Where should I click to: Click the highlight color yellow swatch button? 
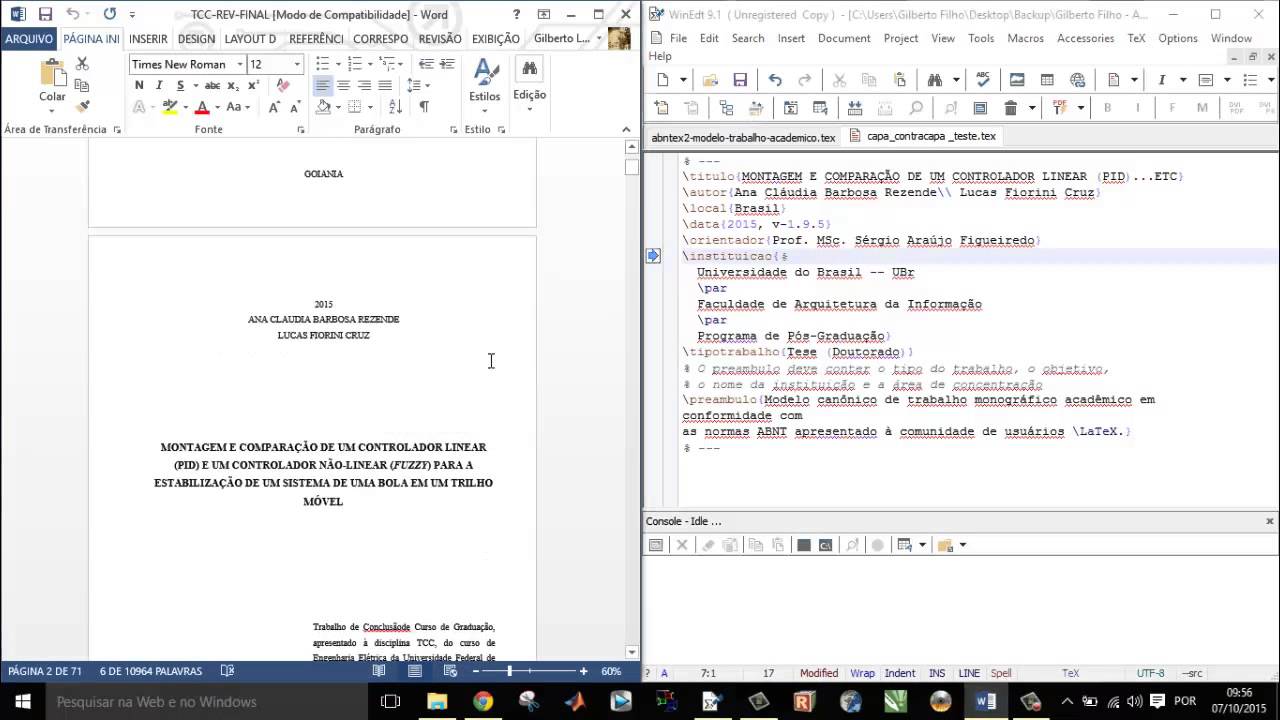(x=170, y=107)
